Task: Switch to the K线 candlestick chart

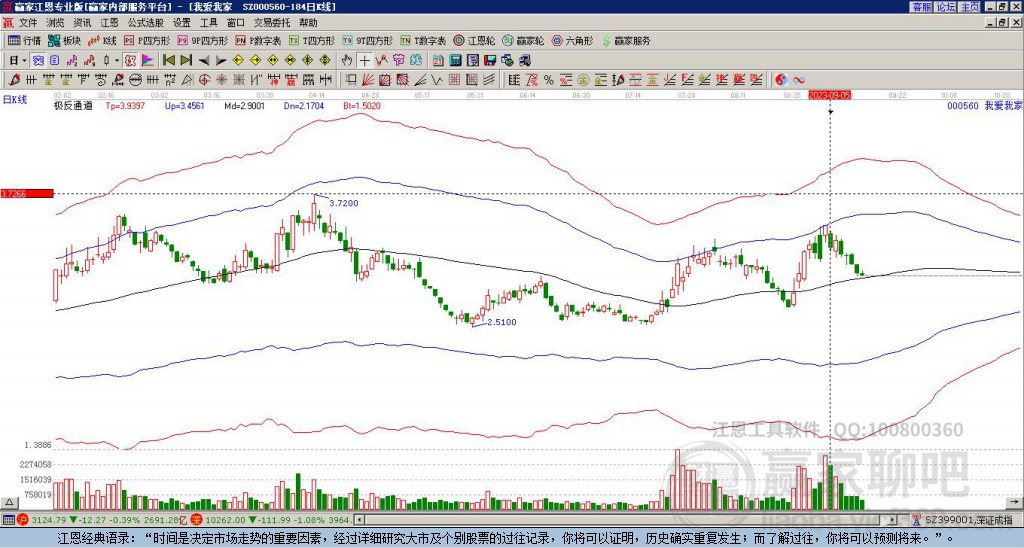Action: pos(102,40)
